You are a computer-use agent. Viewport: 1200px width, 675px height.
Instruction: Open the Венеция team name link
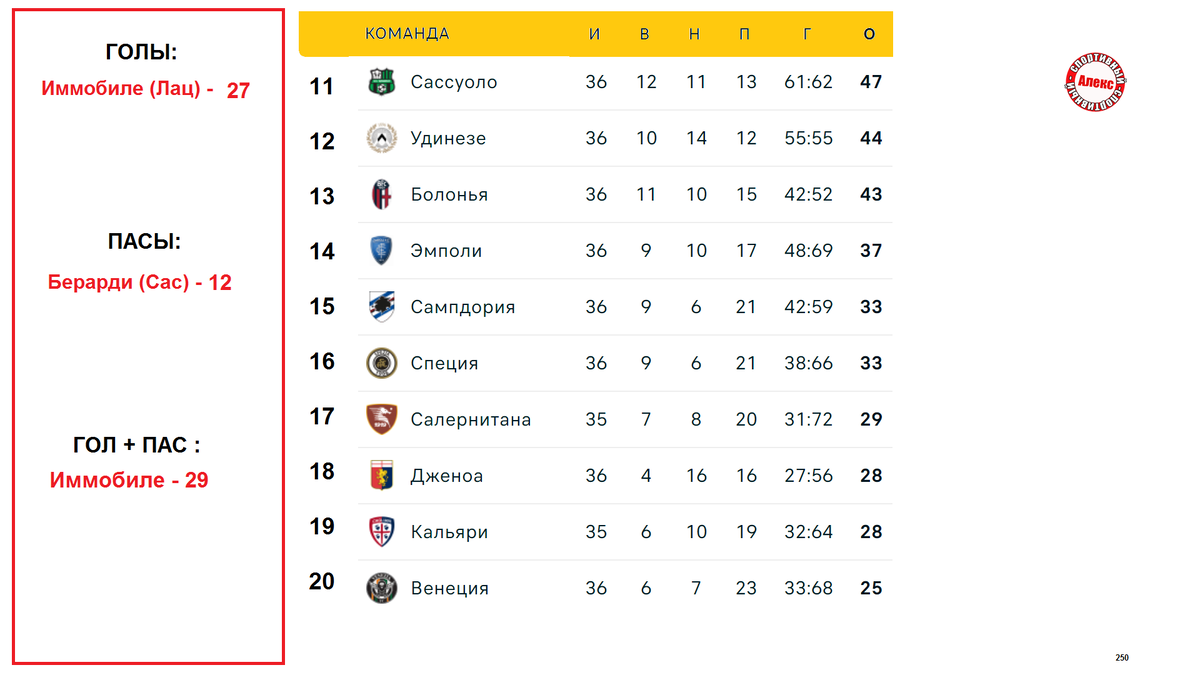click(450, 588)
